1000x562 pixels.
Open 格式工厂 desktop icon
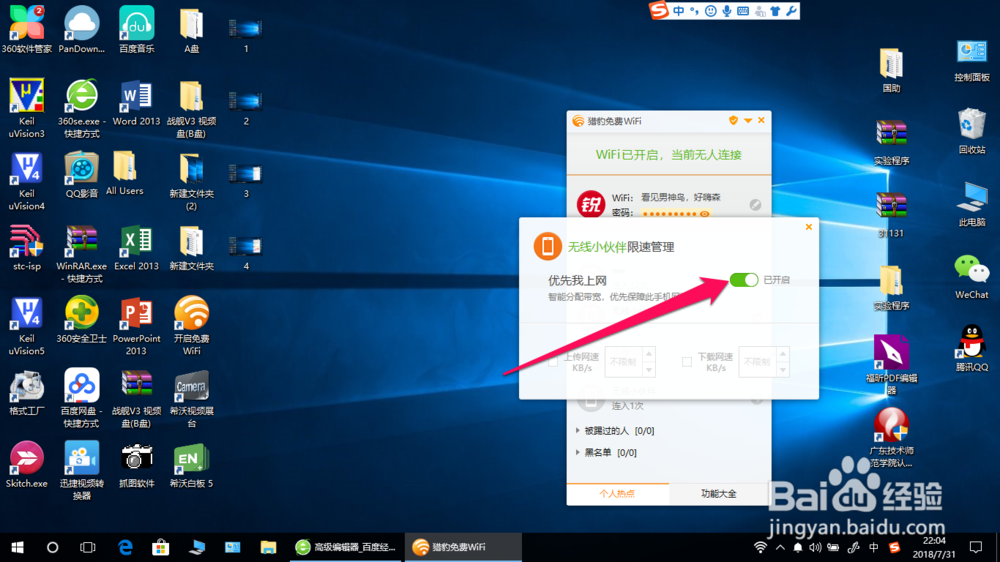[26, 393]
